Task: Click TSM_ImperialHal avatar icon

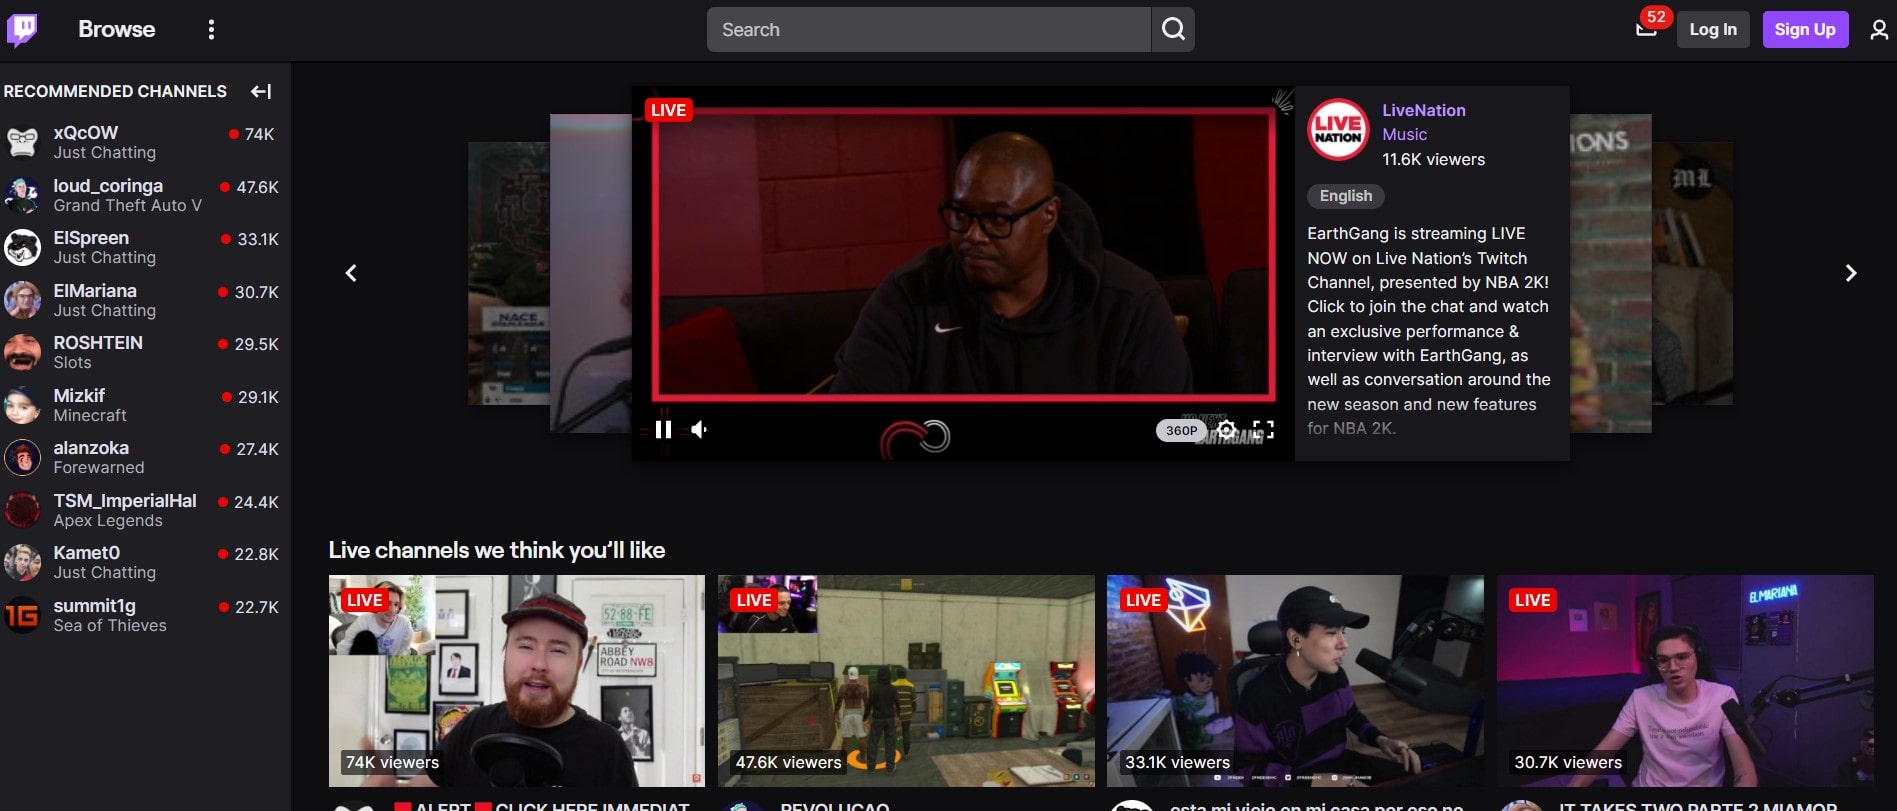Action: (x=22, y=510)
